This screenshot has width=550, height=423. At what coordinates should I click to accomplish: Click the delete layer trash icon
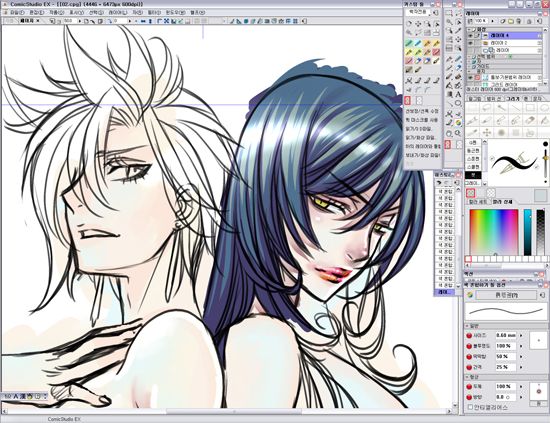(518, 21)
